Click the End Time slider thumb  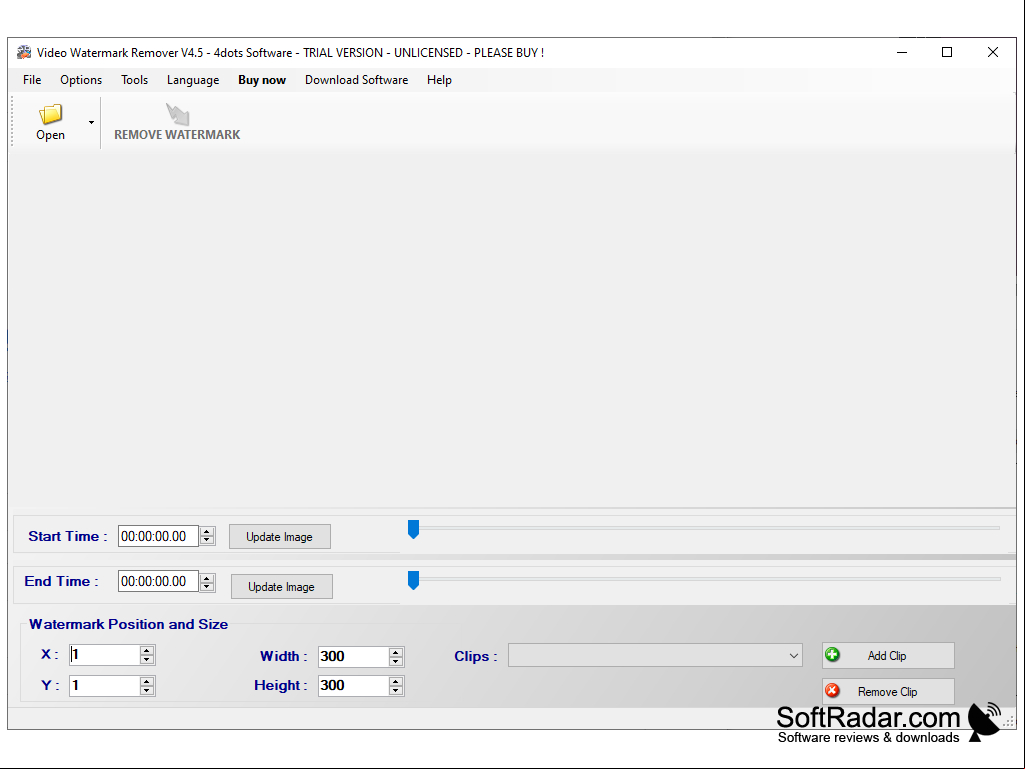413,580
